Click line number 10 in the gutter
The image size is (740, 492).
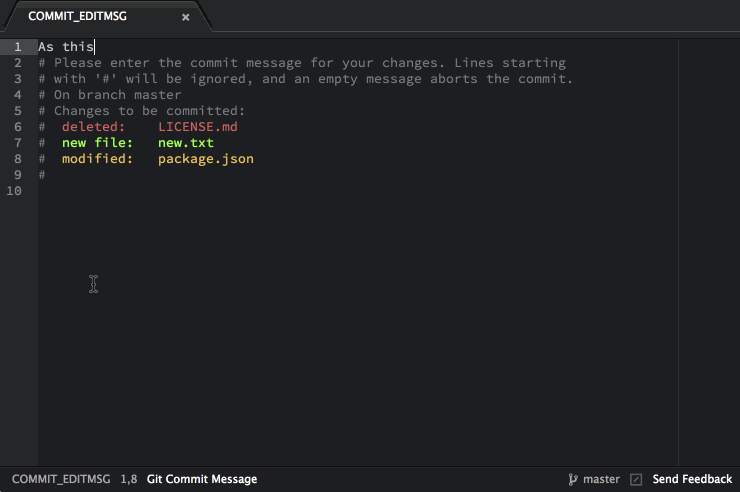pos(15,191)
